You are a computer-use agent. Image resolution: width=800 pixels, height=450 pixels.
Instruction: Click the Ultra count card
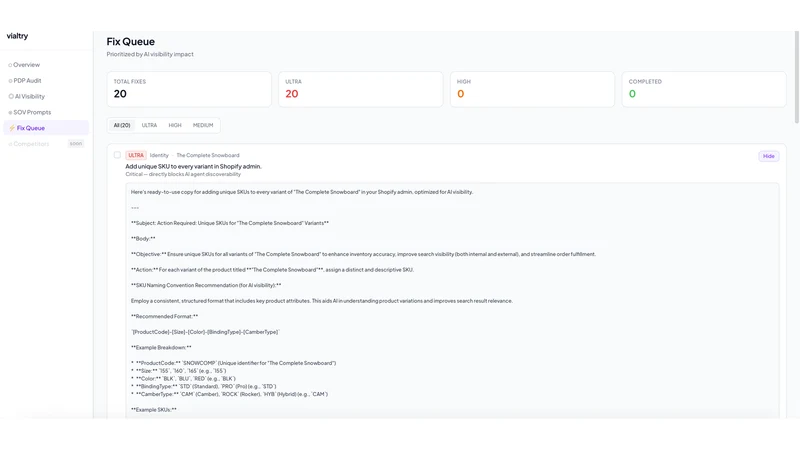361,89
